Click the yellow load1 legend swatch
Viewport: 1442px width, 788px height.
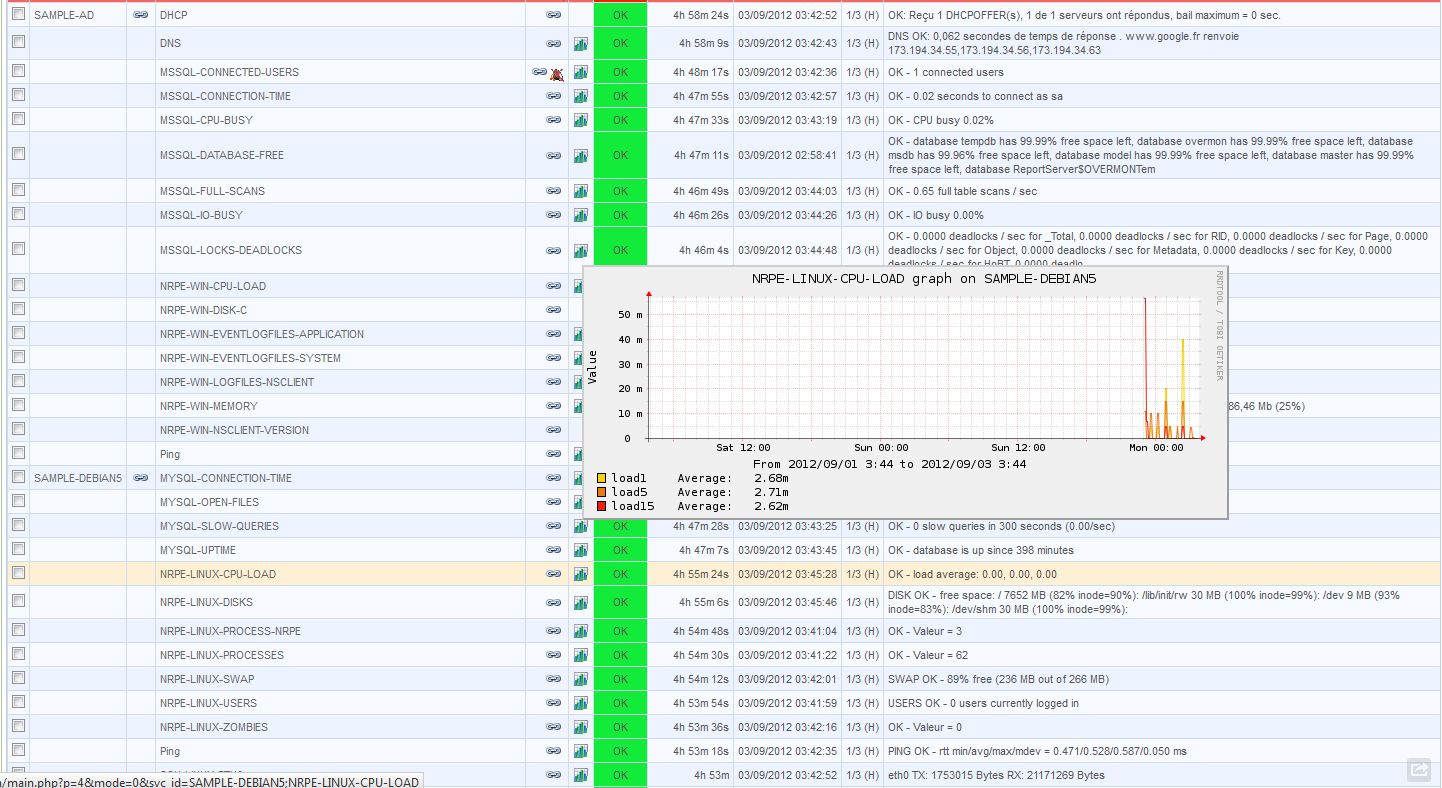click(601, 479)
